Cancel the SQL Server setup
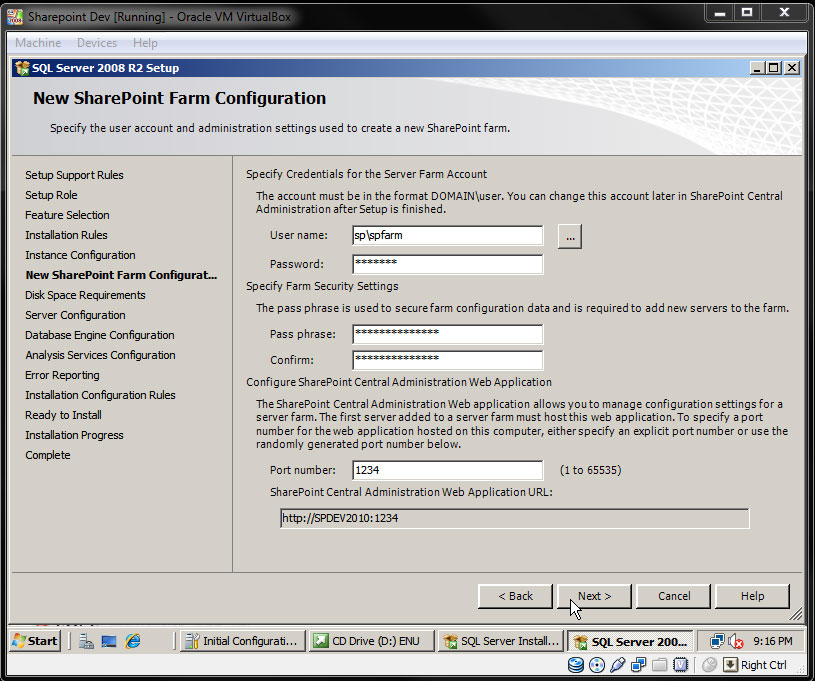The image size is (815, 681). tap(674, 596)
